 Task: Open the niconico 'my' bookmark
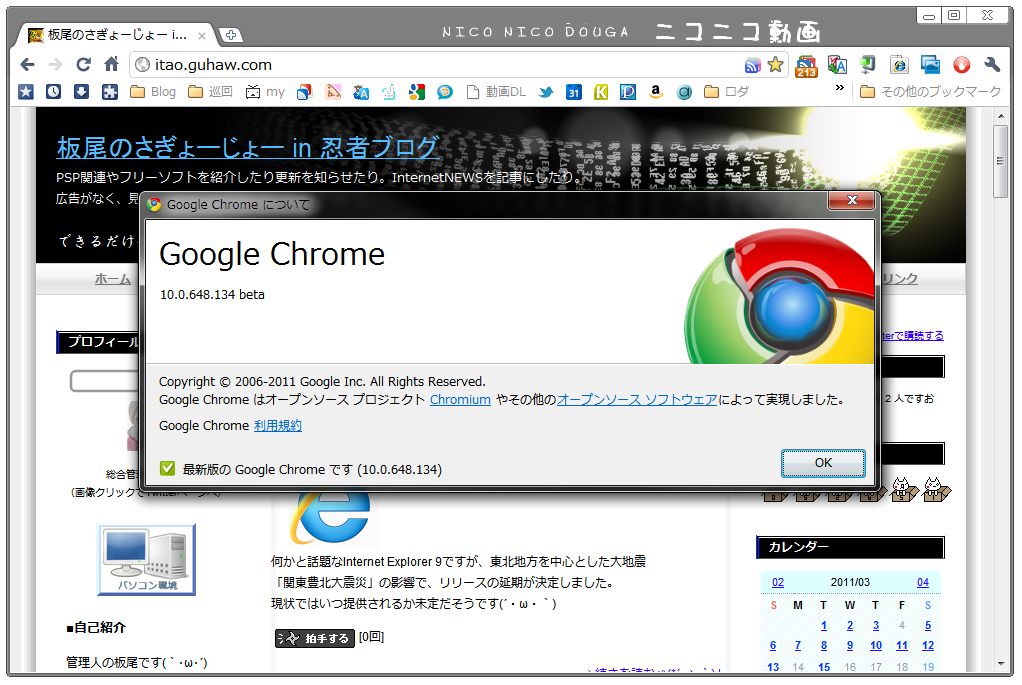pos(265,93)
